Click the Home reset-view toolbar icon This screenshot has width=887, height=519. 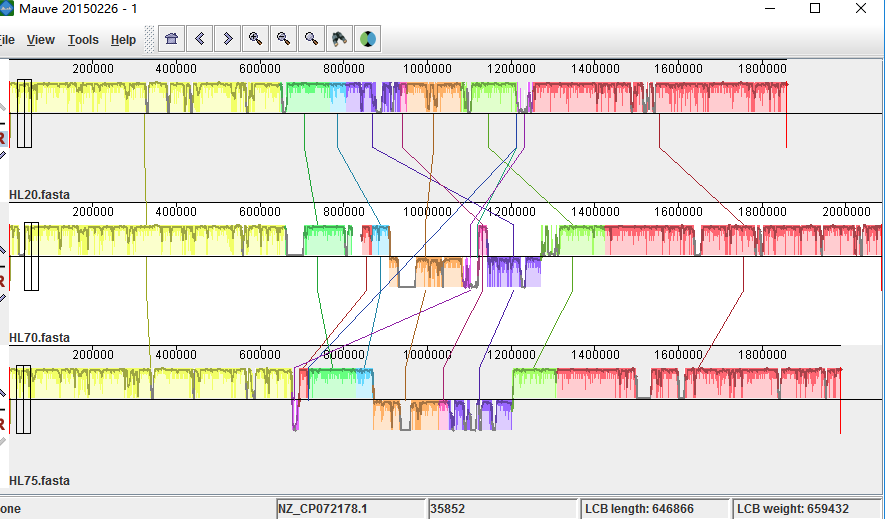(x=171, y=39)
